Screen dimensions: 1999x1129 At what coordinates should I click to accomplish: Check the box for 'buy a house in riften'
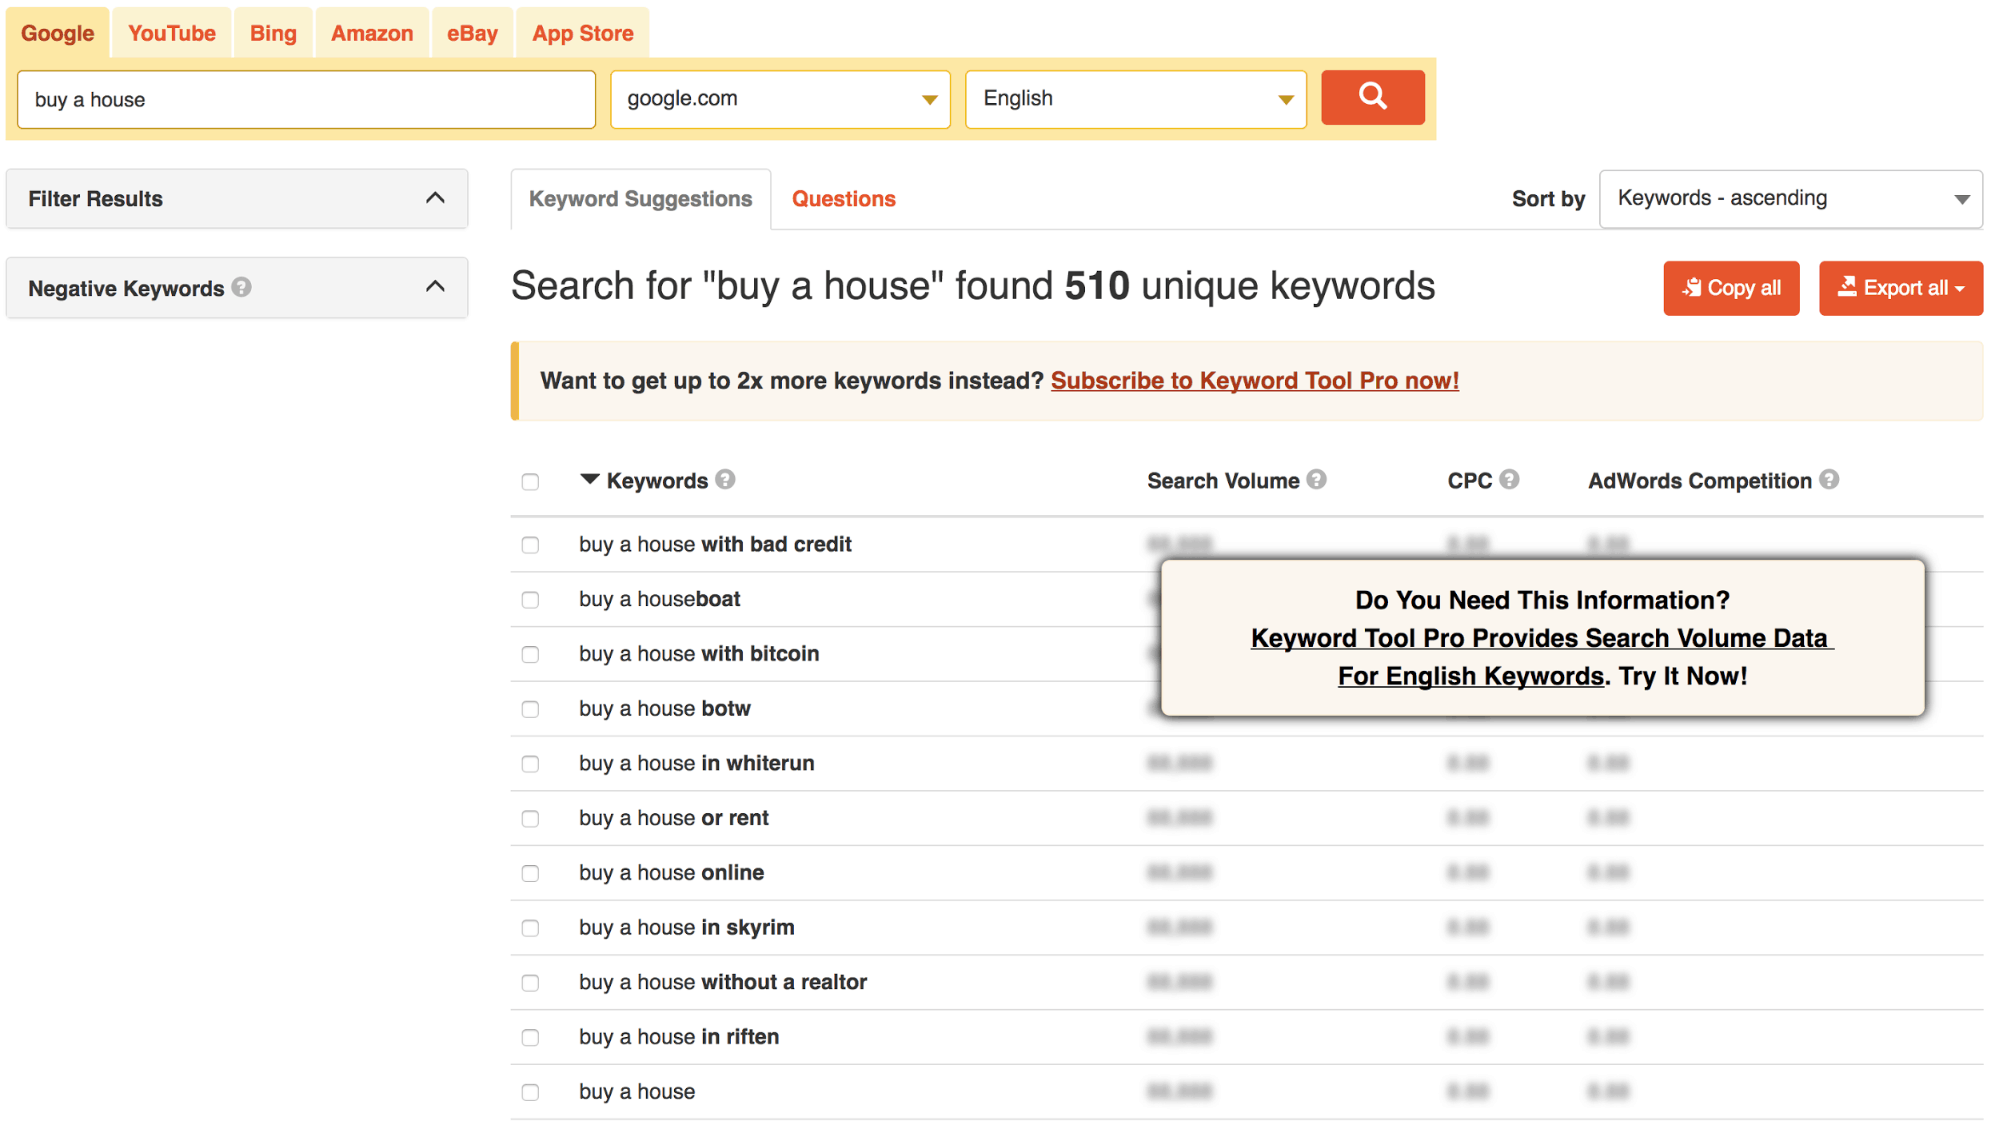pos(530,1038)
